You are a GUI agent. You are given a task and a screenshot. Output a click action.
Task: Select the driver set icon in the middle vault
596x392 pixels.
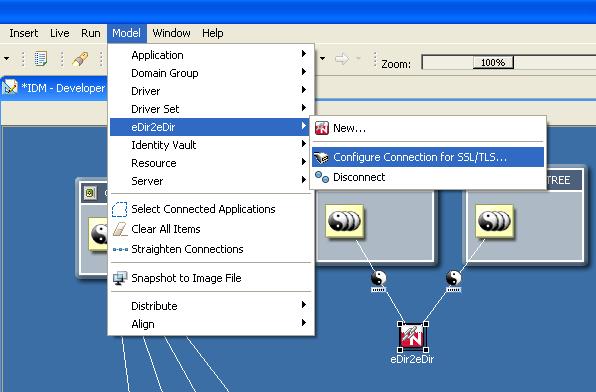(344, 222)
